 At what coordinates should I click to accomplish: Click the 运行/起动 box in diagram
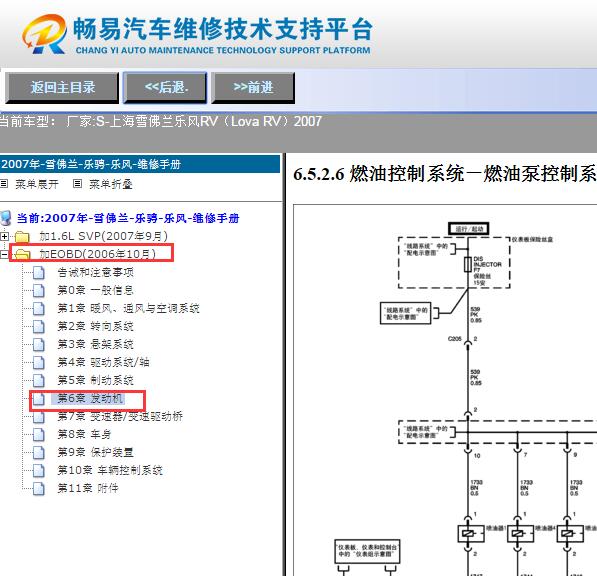(469, 229)
